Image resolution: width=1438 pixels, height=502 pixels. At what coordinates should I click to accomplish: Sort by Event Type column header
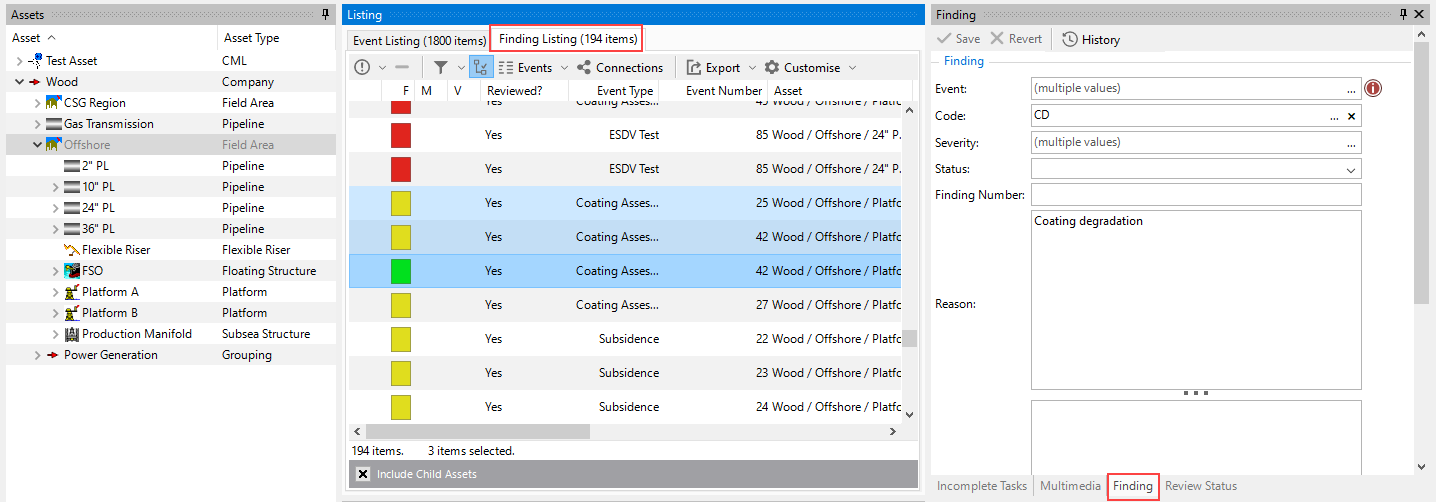625,90
